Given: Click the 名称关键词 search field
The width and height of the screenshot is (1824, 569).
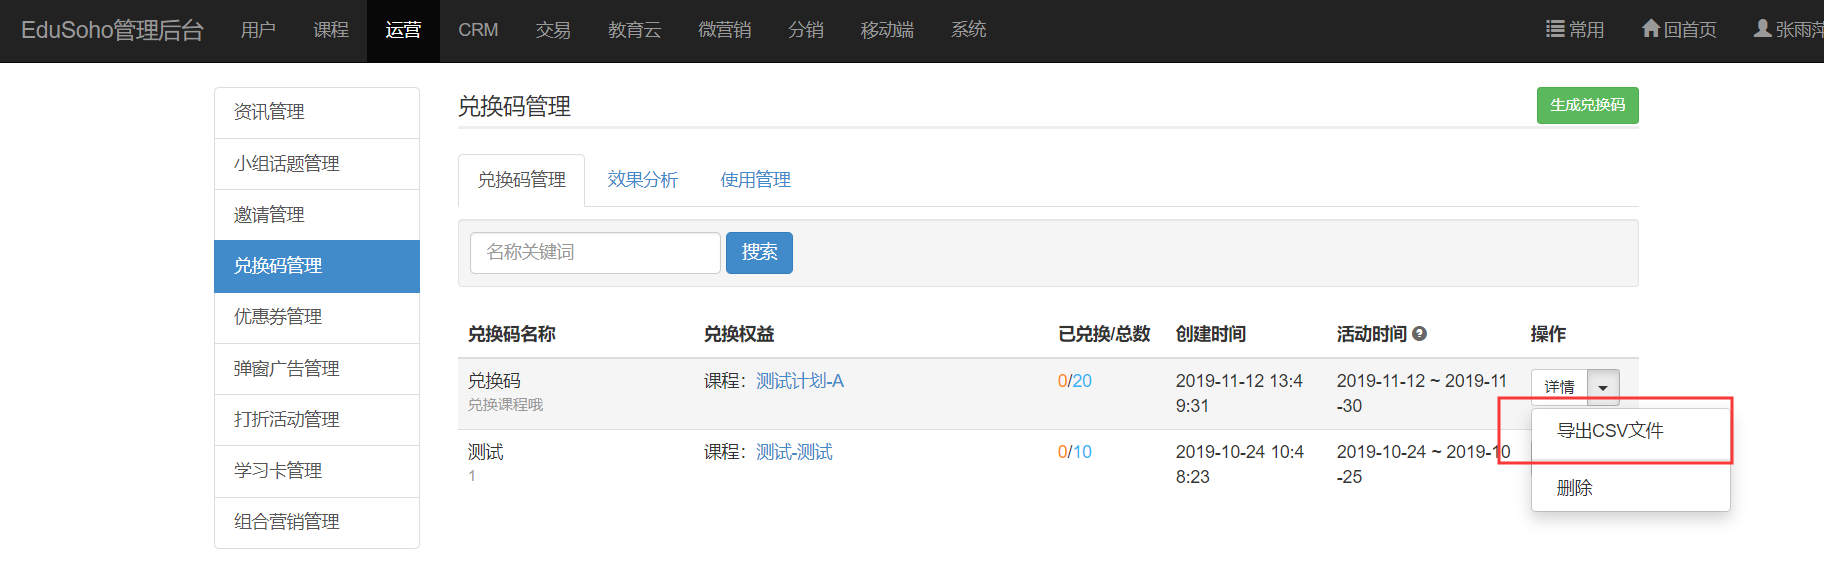Looking at the screenshot, I should point(595,253).
